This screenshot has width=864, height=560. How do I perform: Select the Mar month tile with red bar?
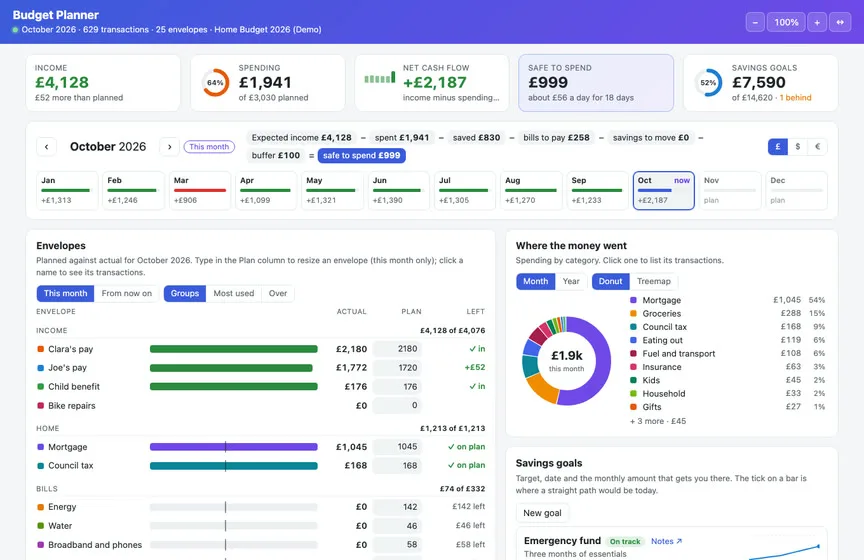click(199, 190)
